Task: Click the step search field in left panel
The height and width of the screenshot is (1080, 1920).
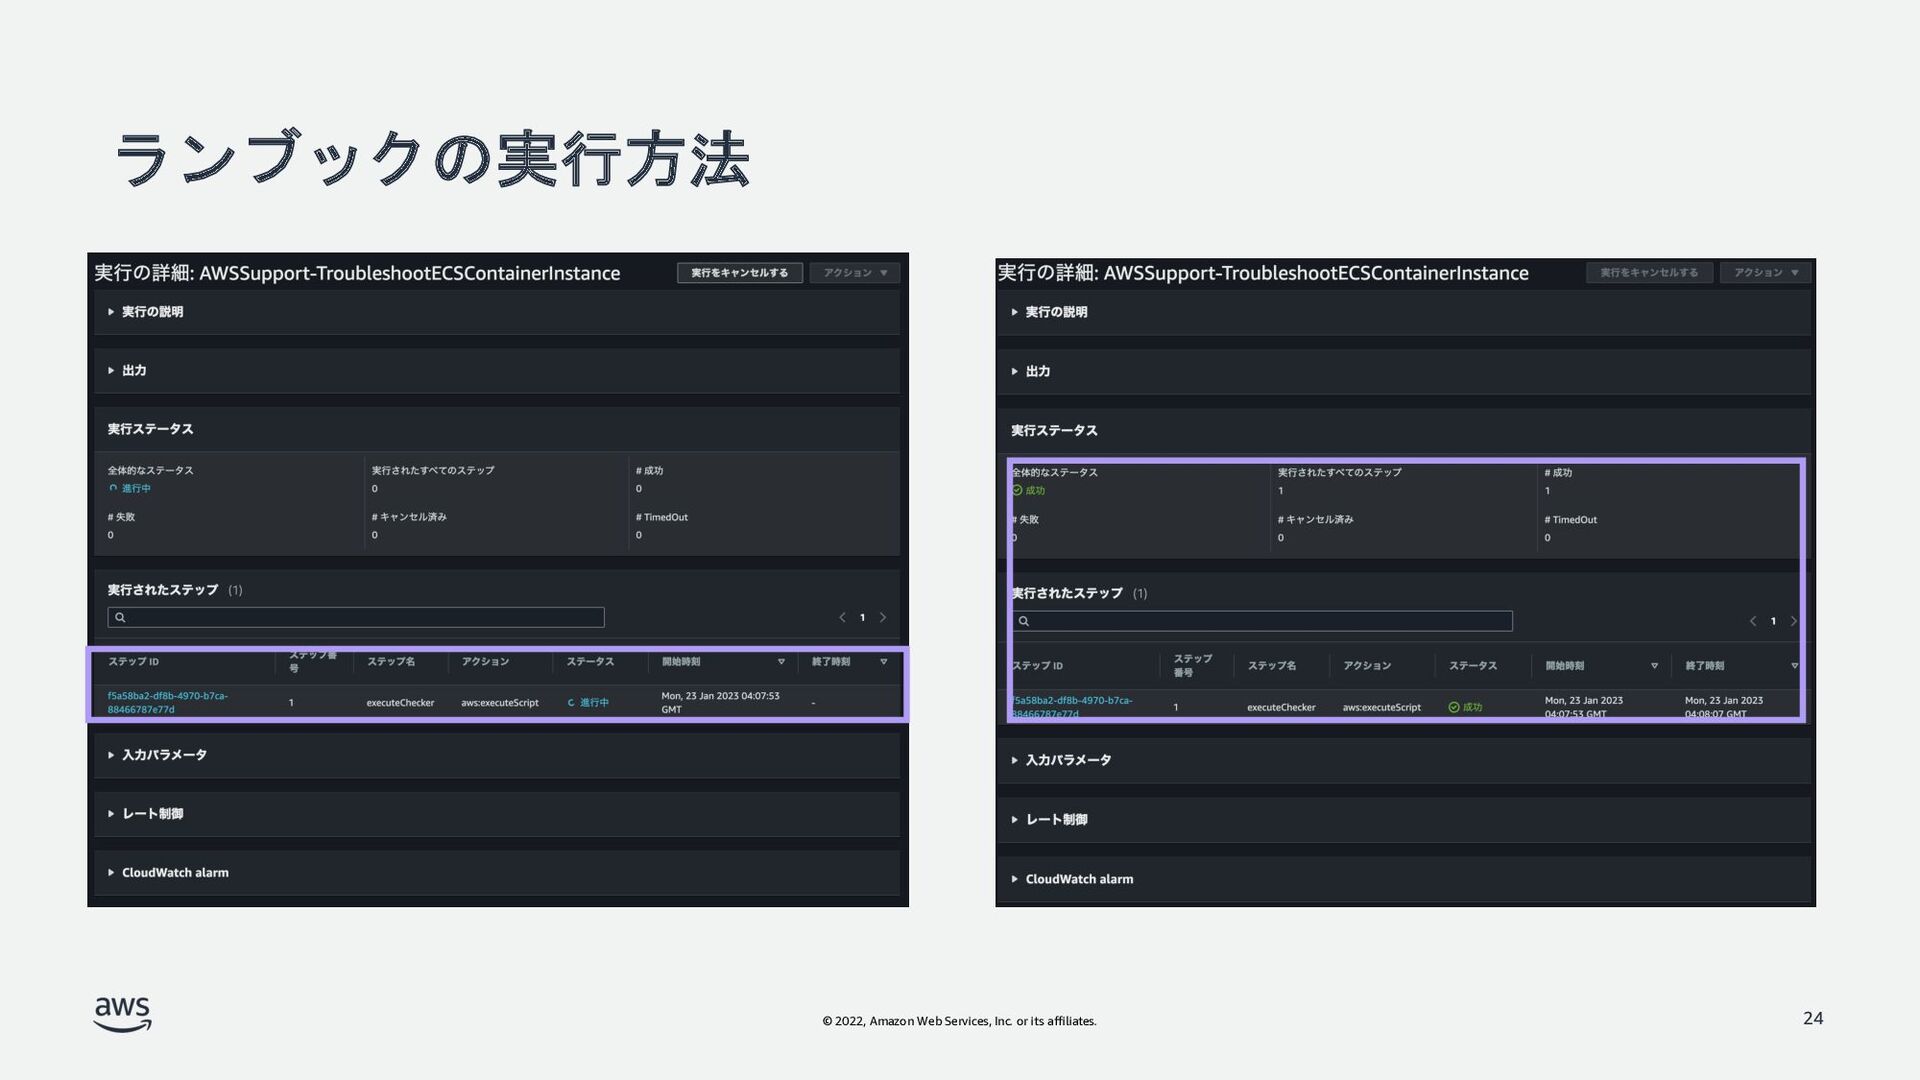Action: click(x=356, y=618)
